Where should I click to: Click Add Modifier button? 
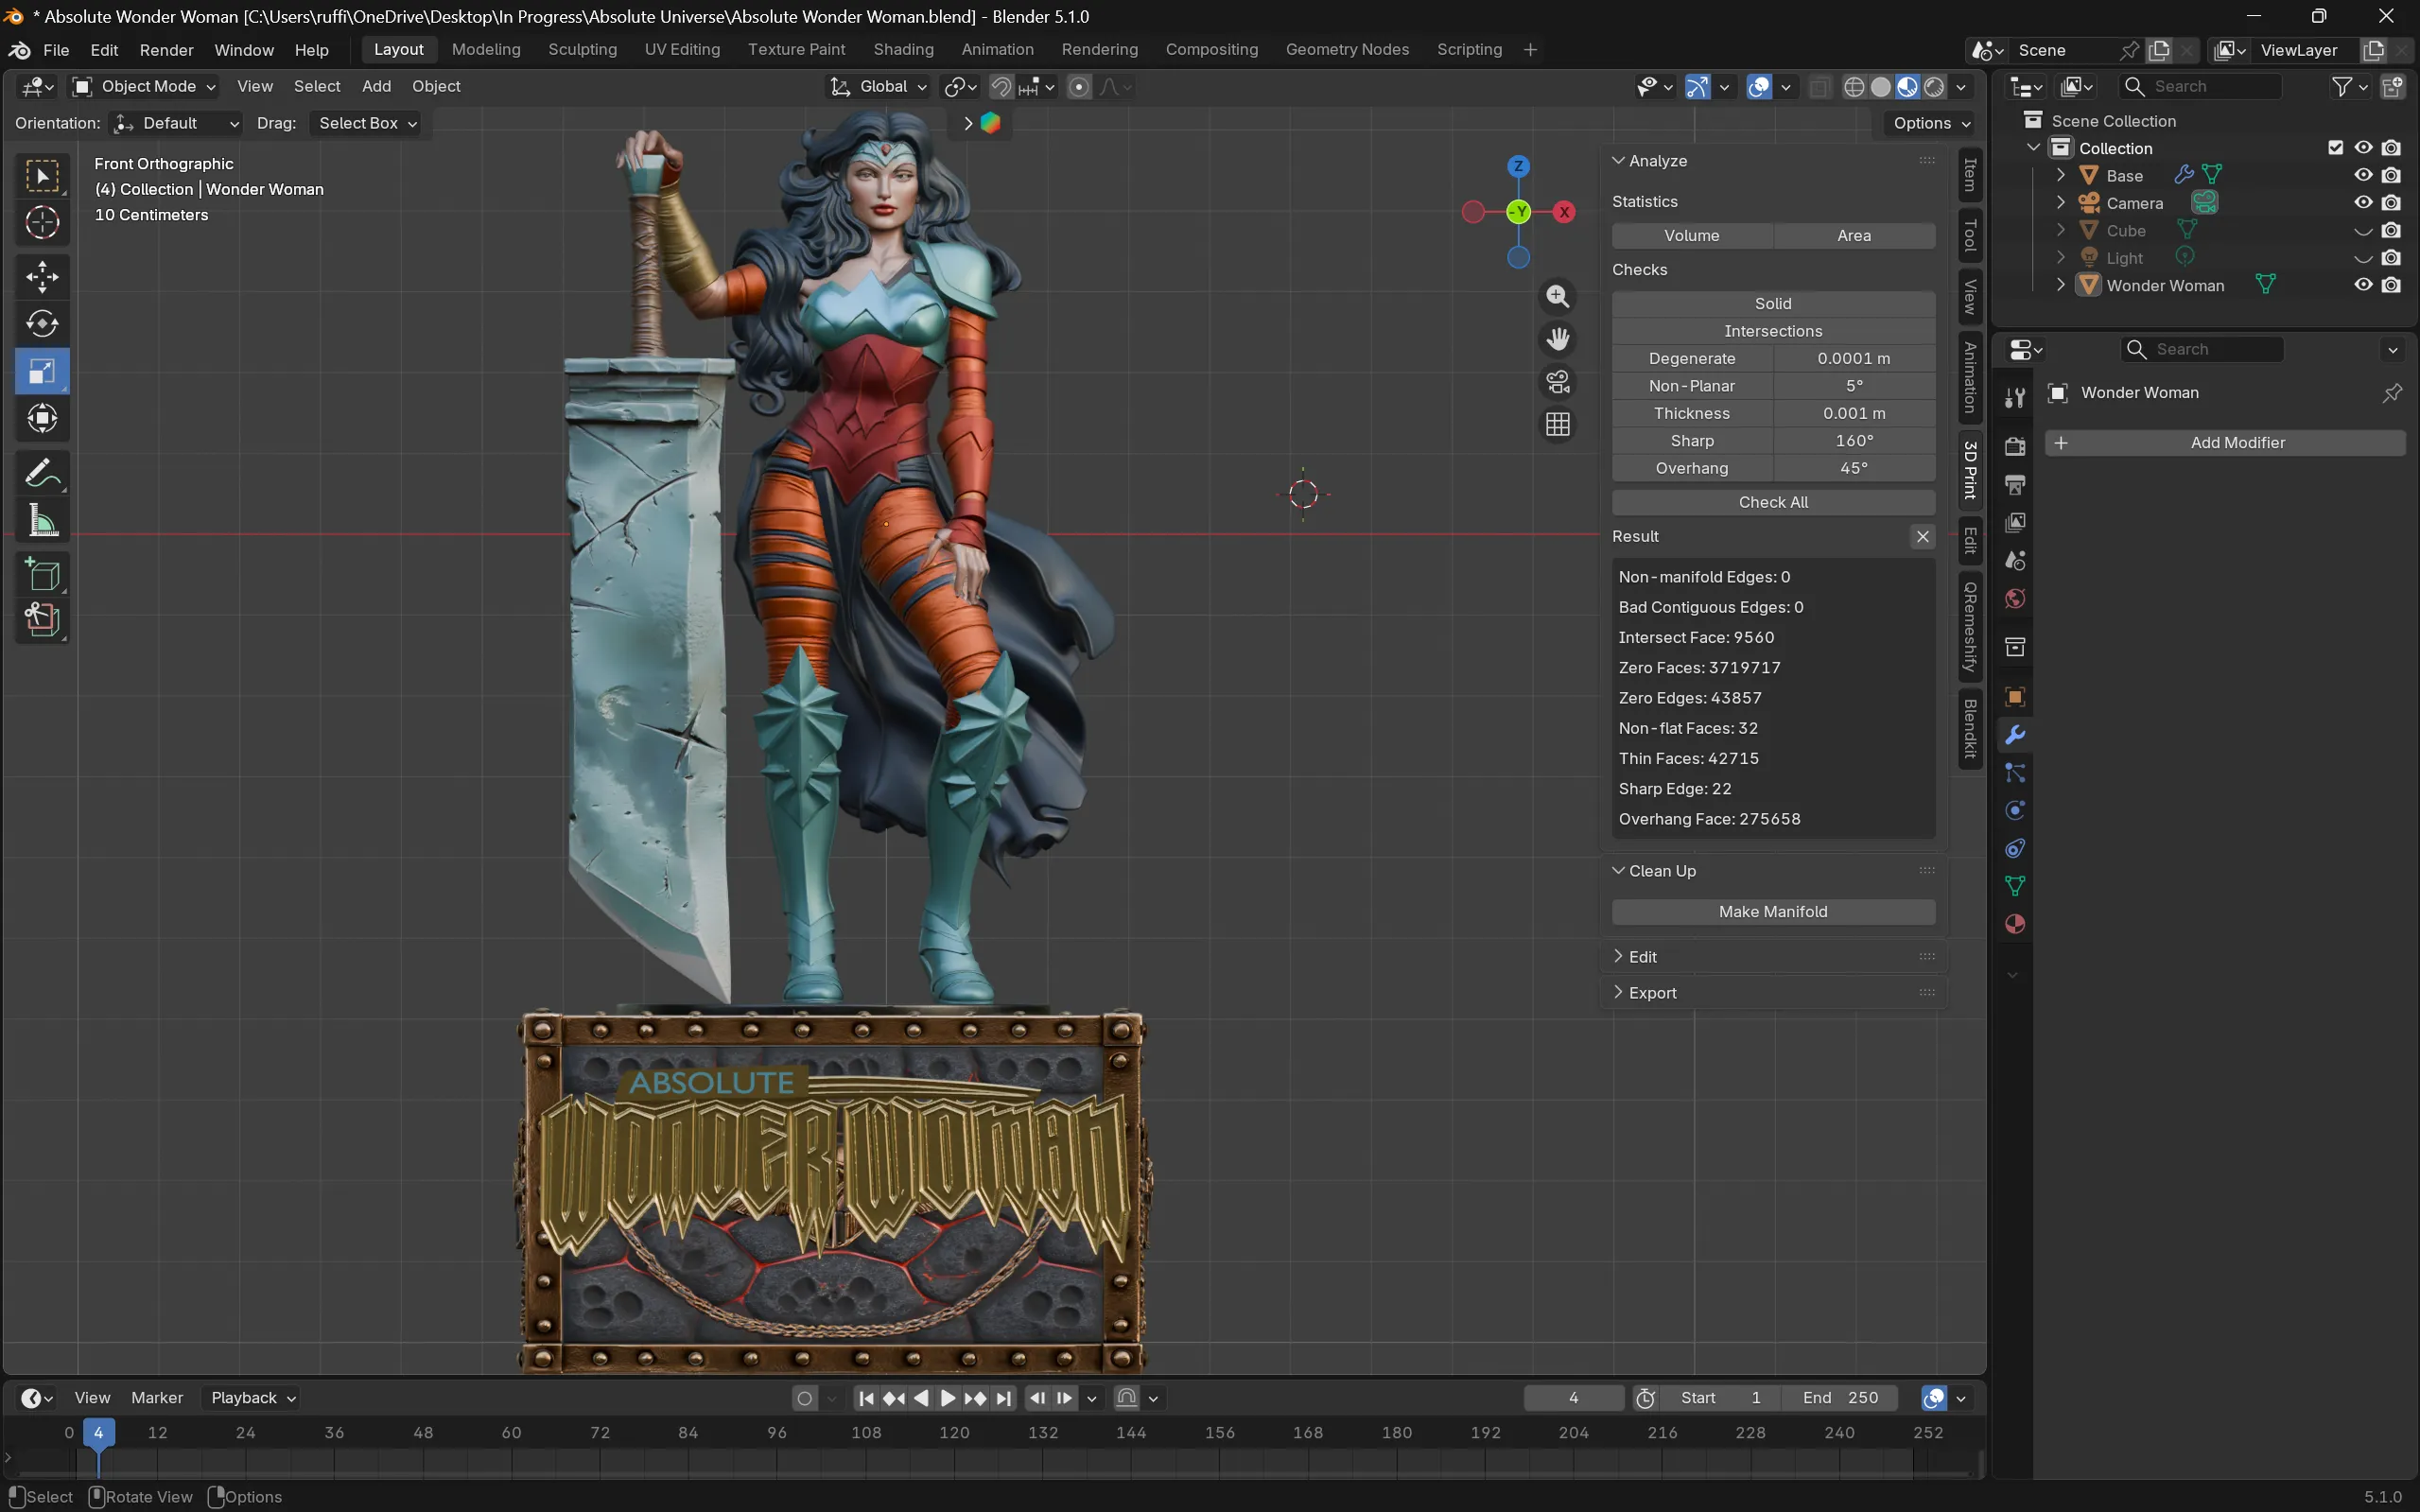[2225, 443]
